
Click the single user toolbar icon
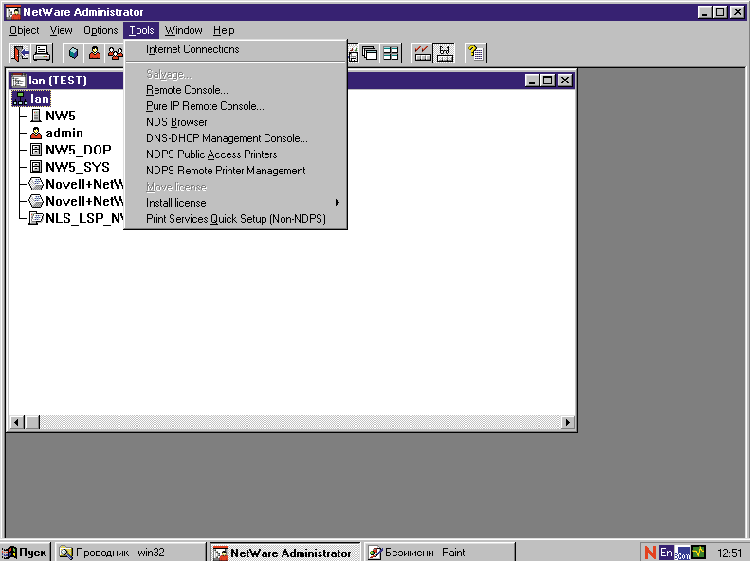point(94,53)
